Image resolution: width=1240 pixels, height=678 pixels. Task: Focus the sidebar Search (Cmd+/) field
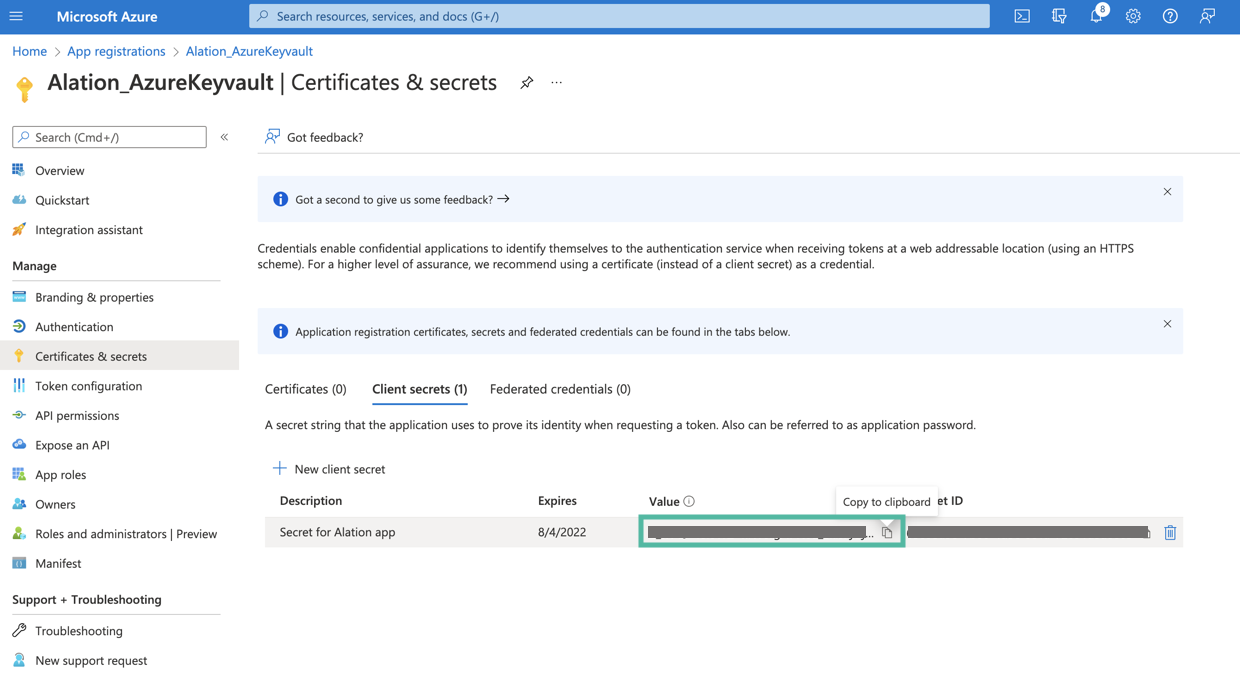pyautogui.click(x=109, y=137)
